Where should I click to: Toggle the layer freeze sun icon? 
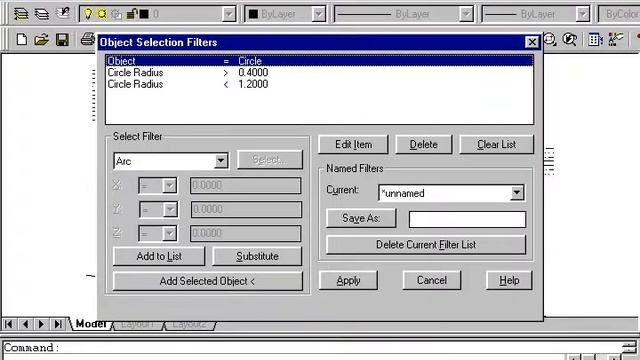tap(102, 14)
